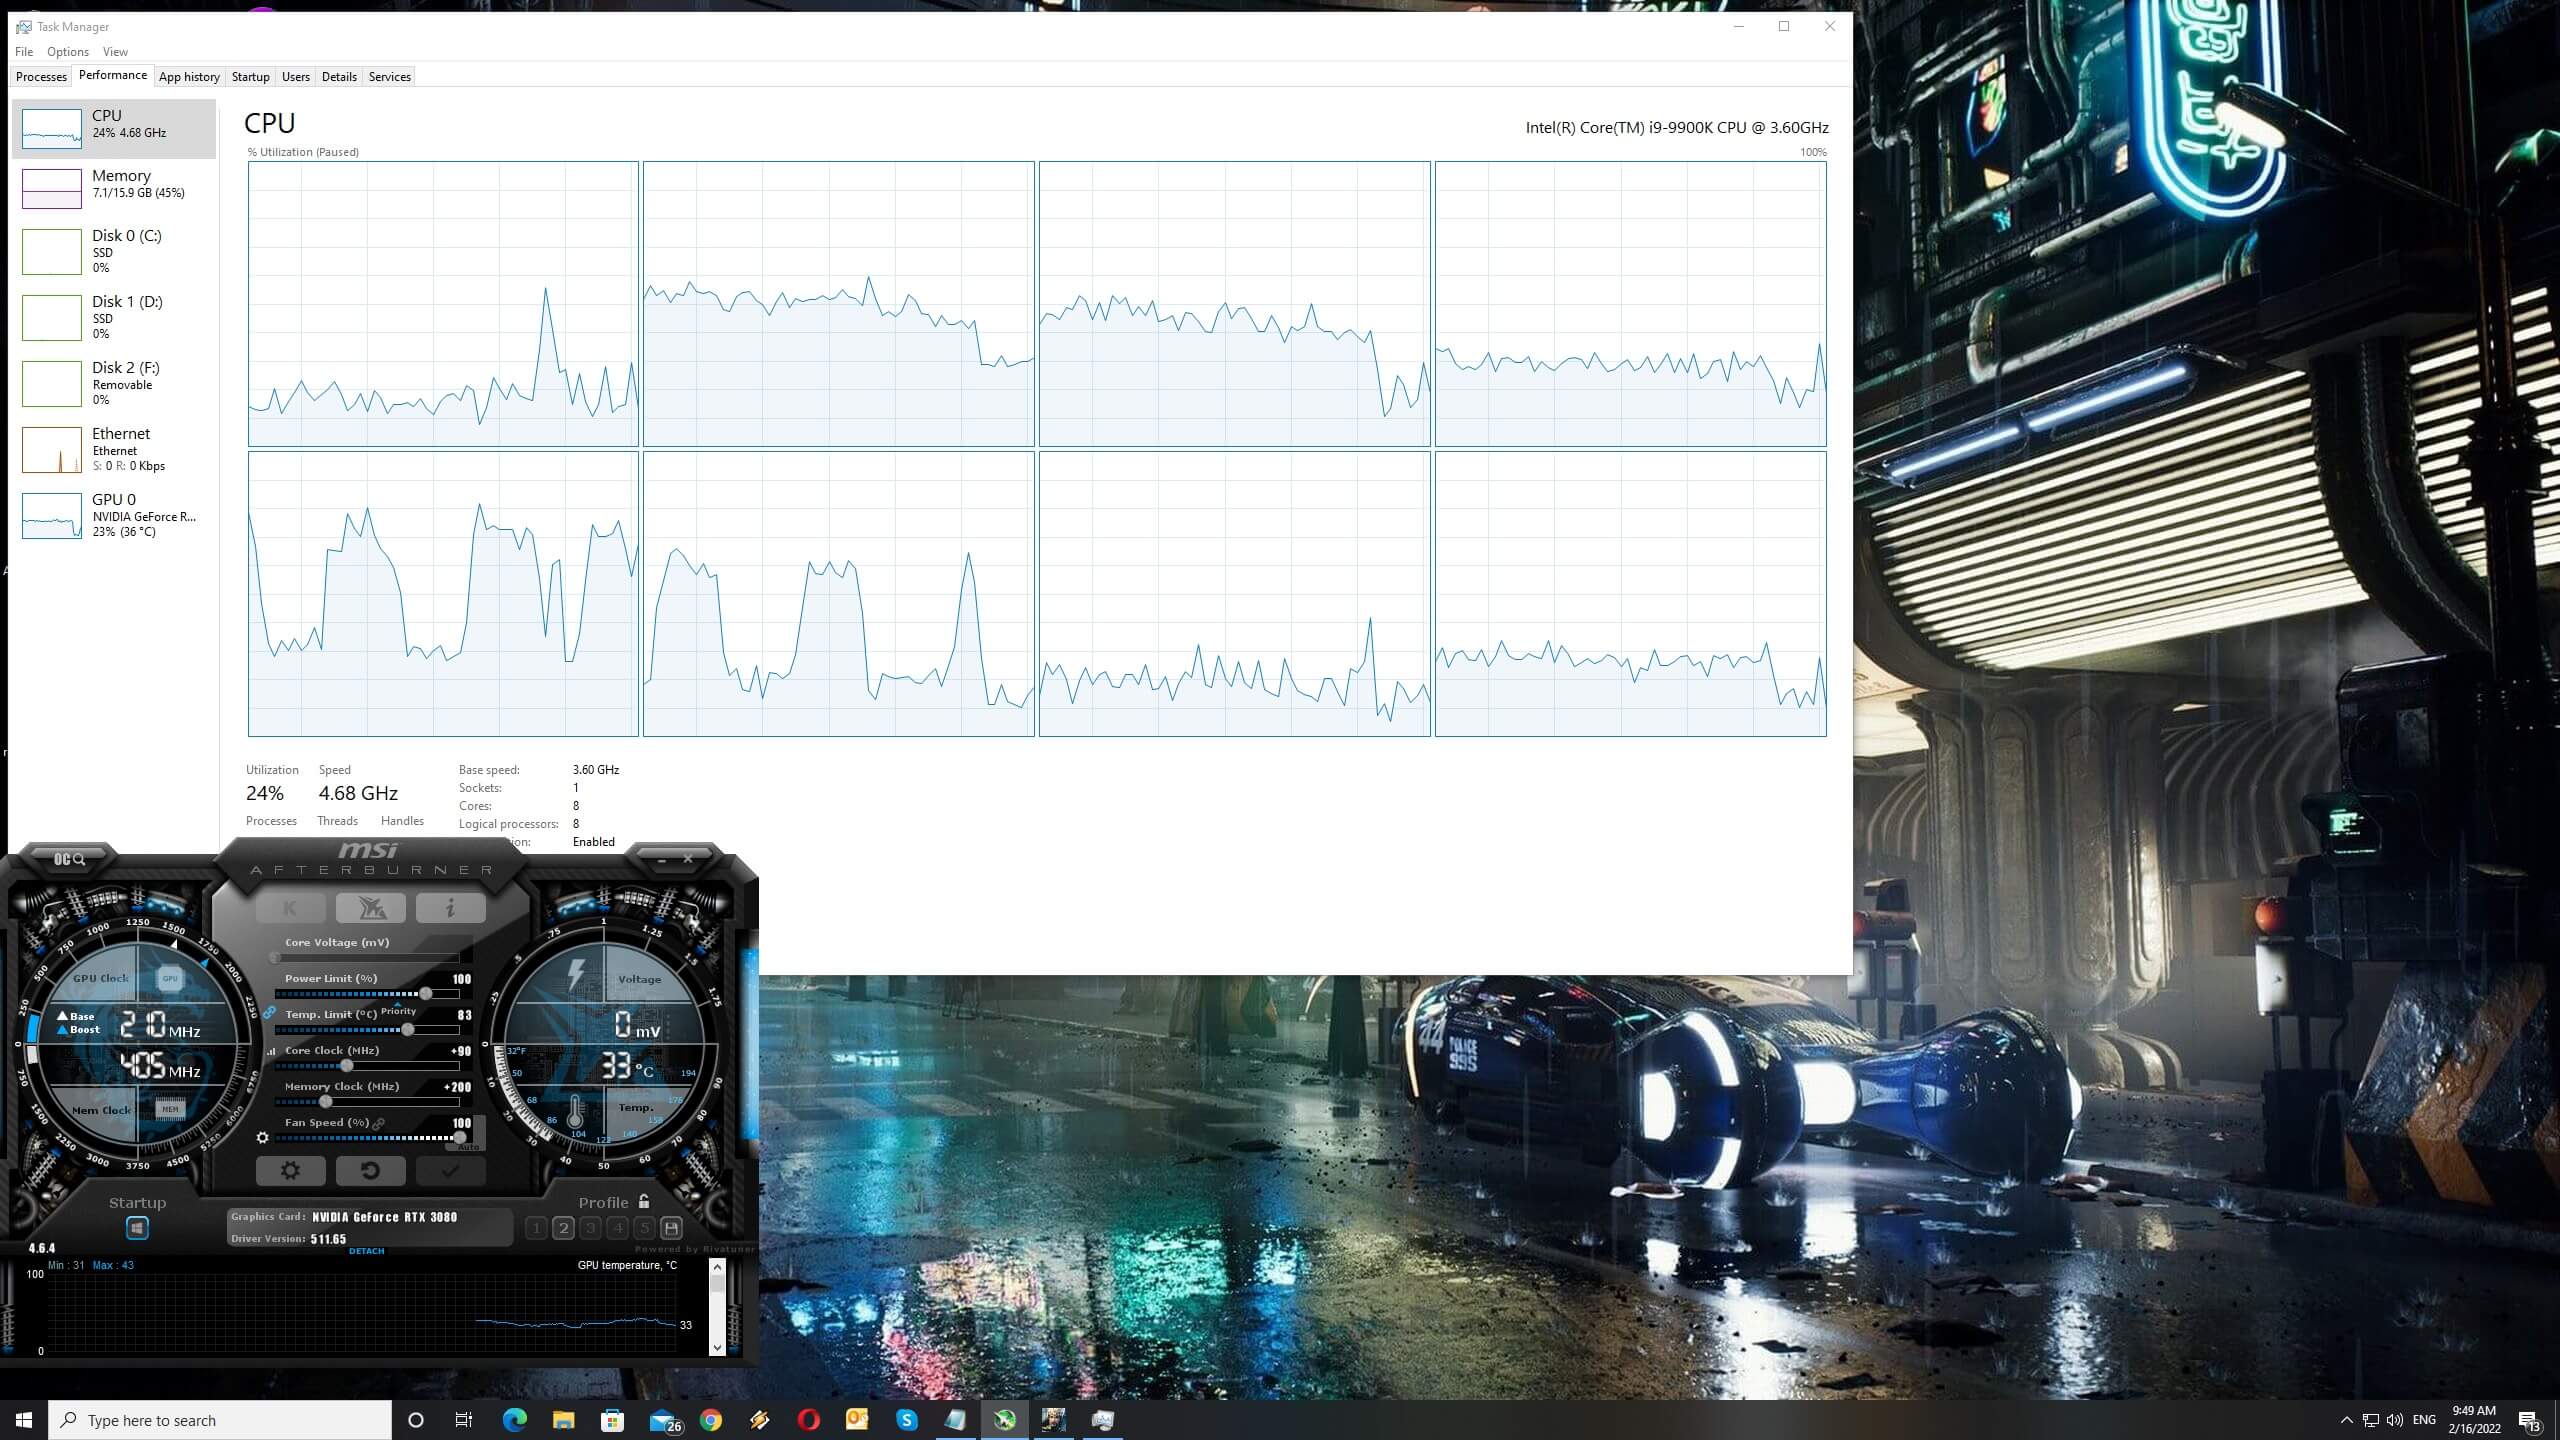Open Afterburner settings gear button
This screenshot has height=1440, width=2560.
(x=290, y=1170)
